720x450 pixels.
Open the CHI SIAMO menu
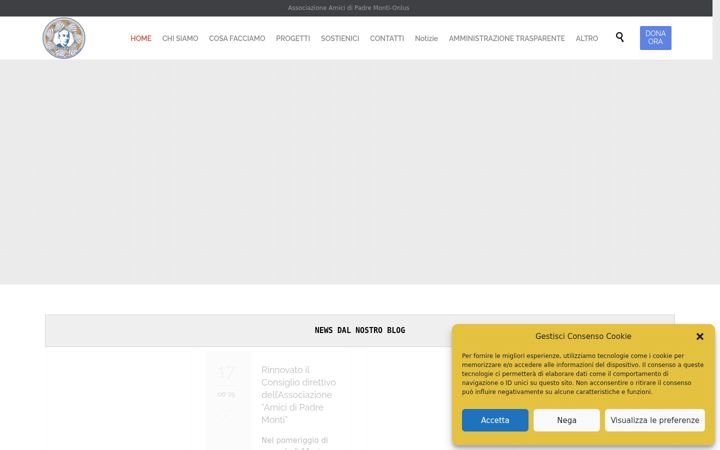[180, 39]
